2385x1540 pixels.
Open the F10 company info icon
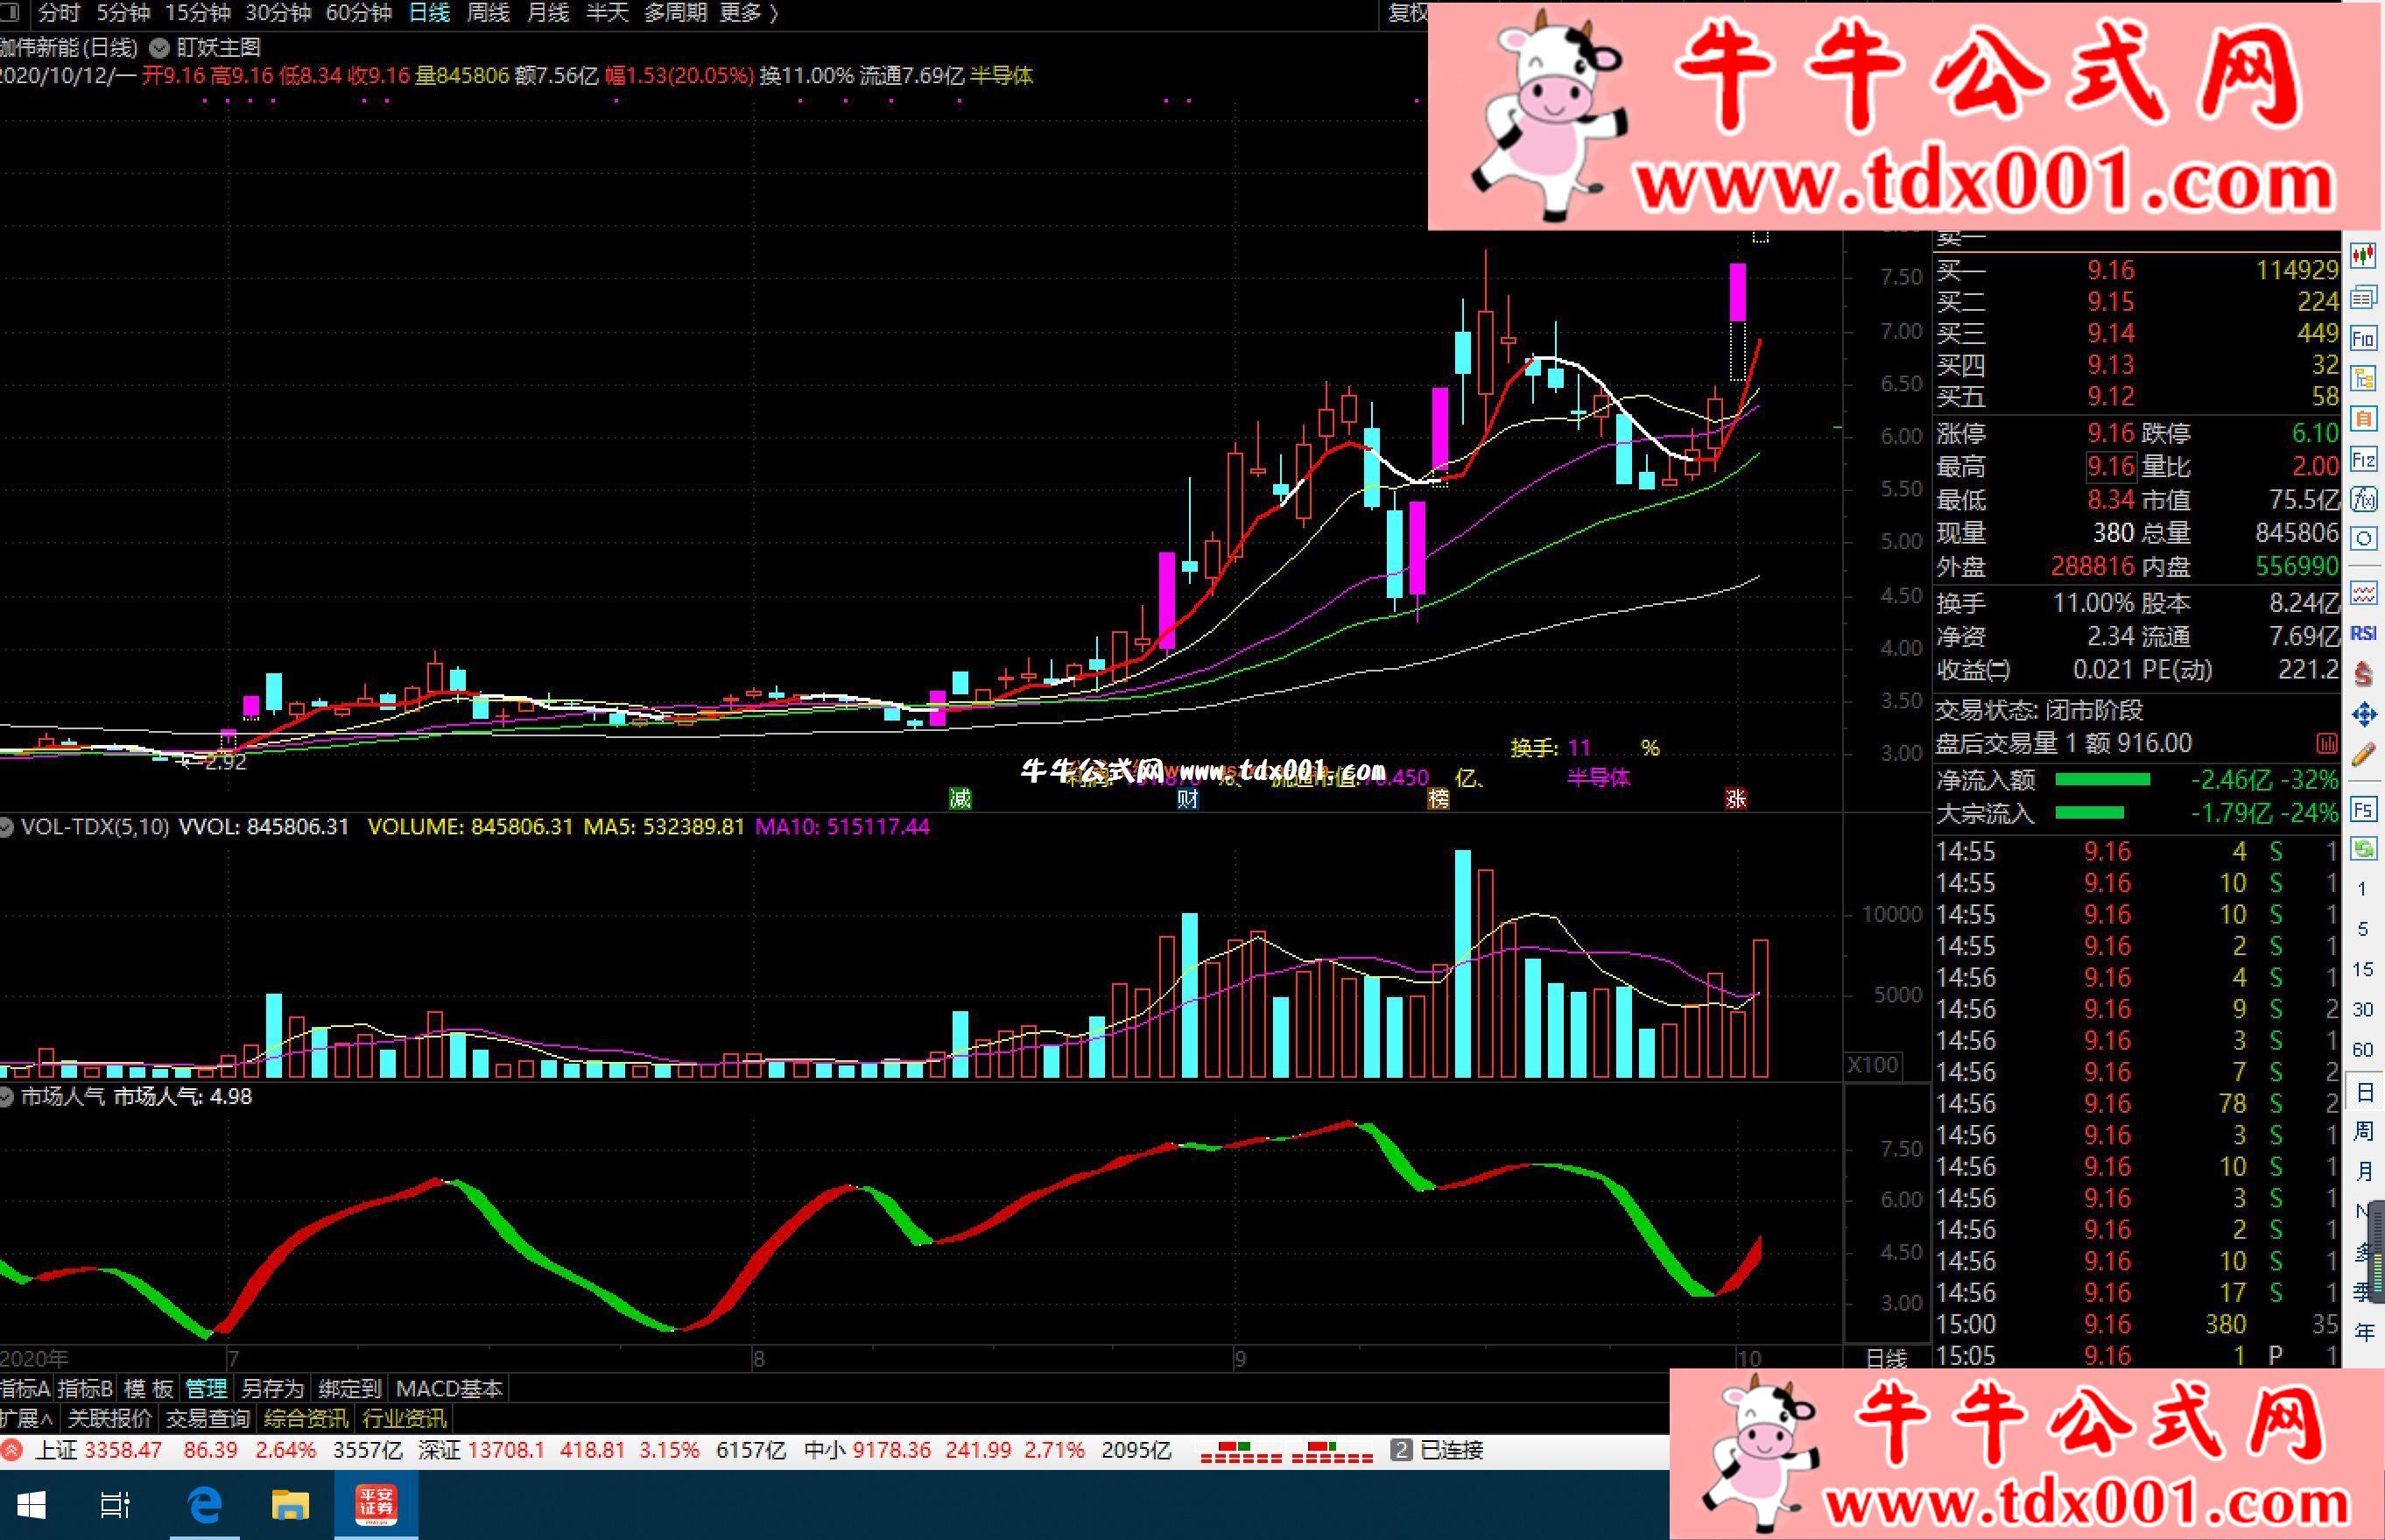[2363, 338]
